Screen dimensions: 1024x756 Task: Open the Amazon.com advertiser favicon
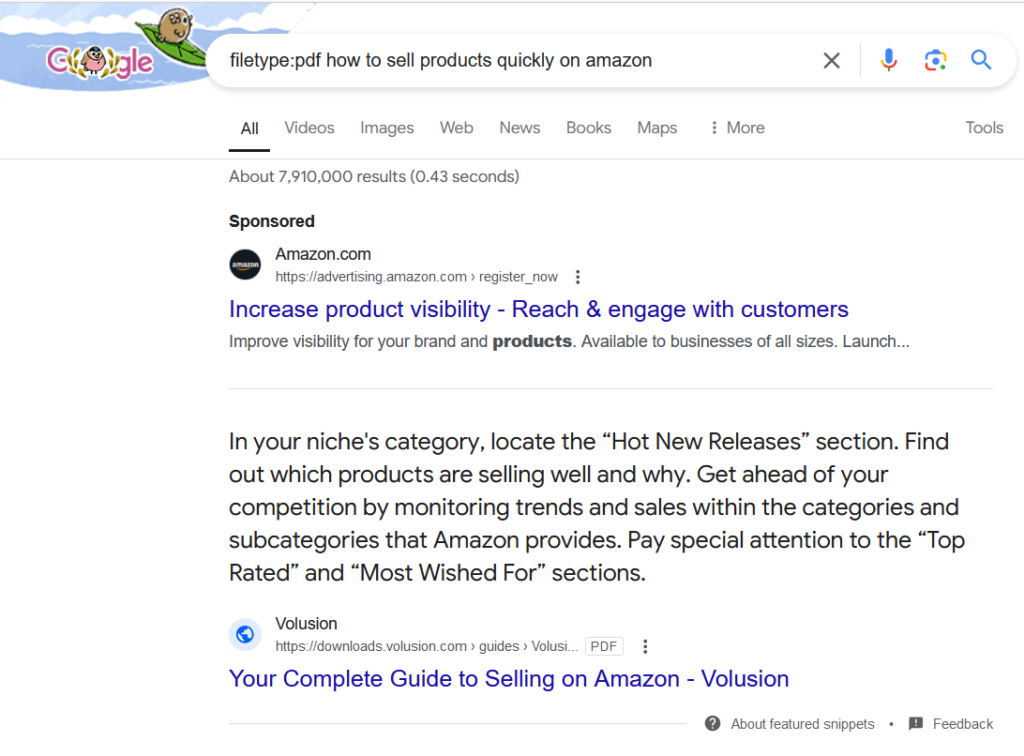click(244, 264)
